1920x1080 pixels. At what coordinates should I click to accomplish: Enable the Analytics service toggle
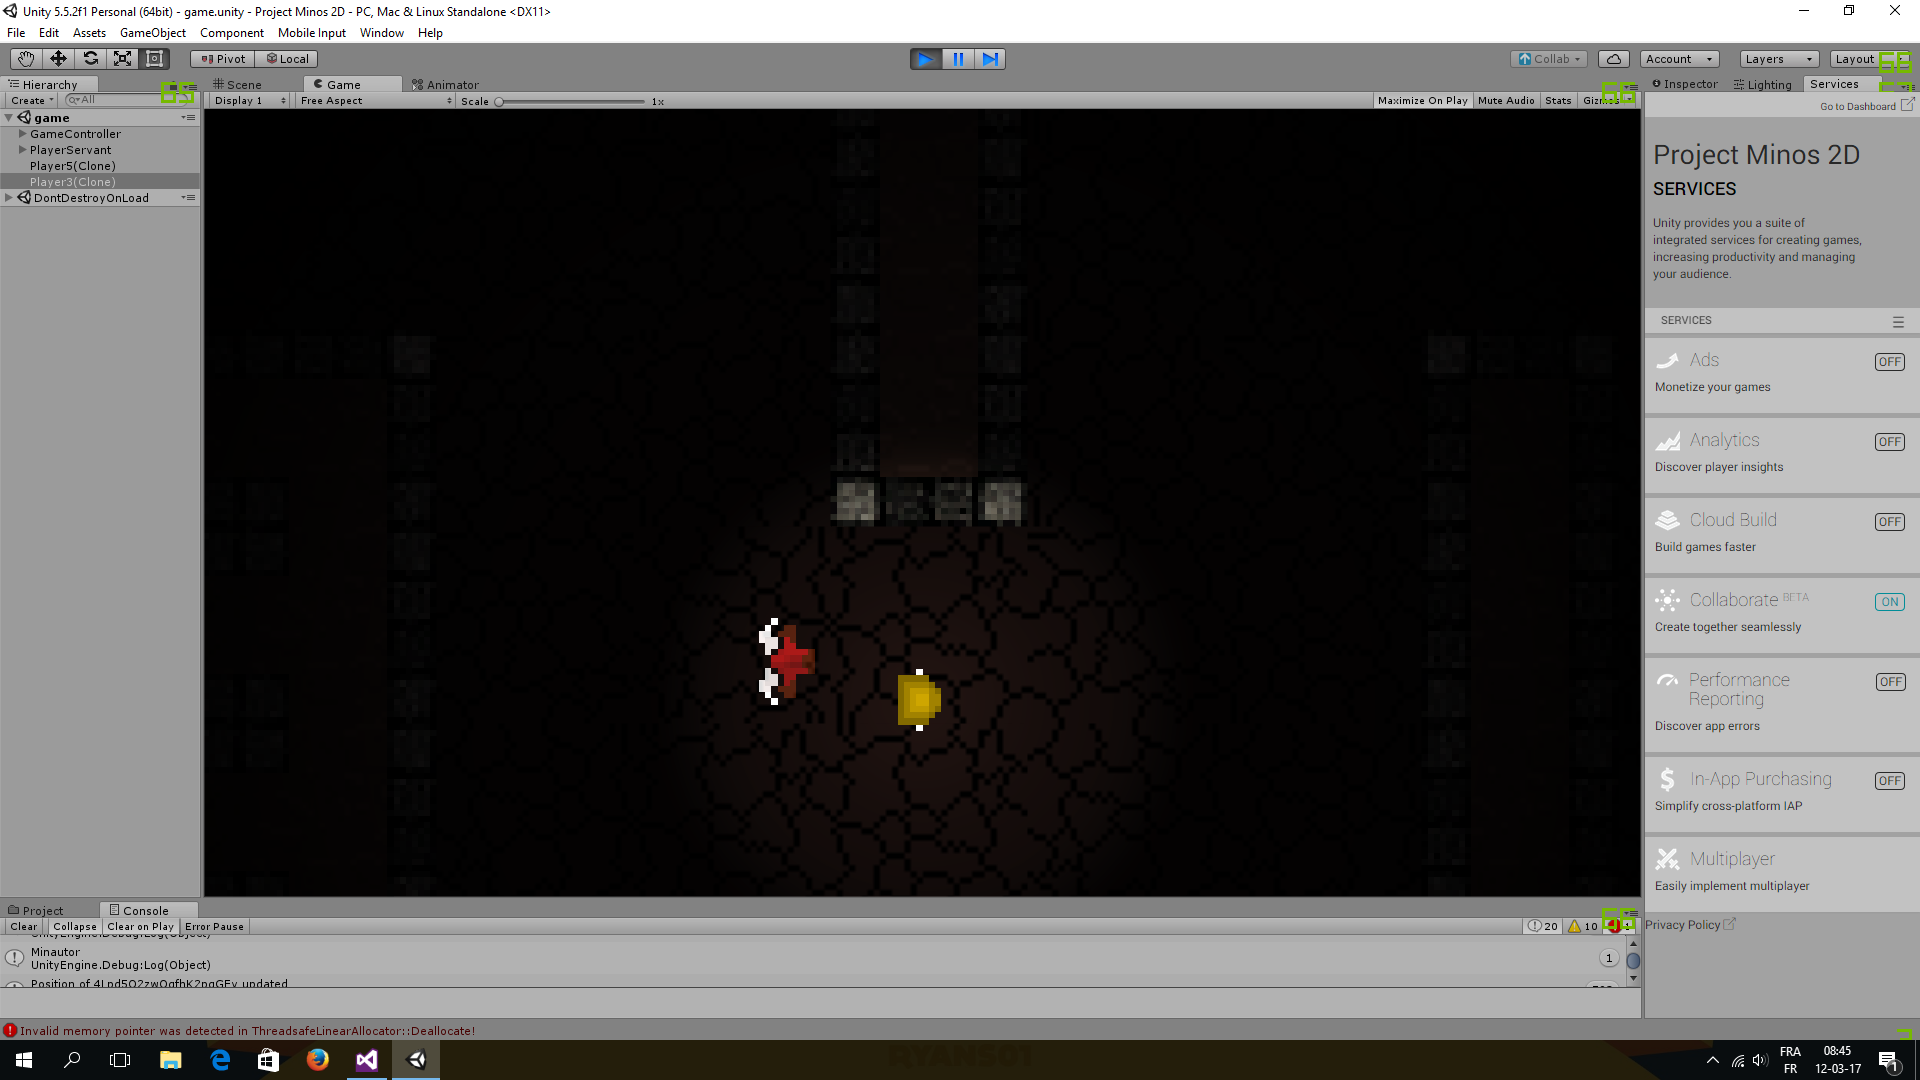click(1889, 442)
